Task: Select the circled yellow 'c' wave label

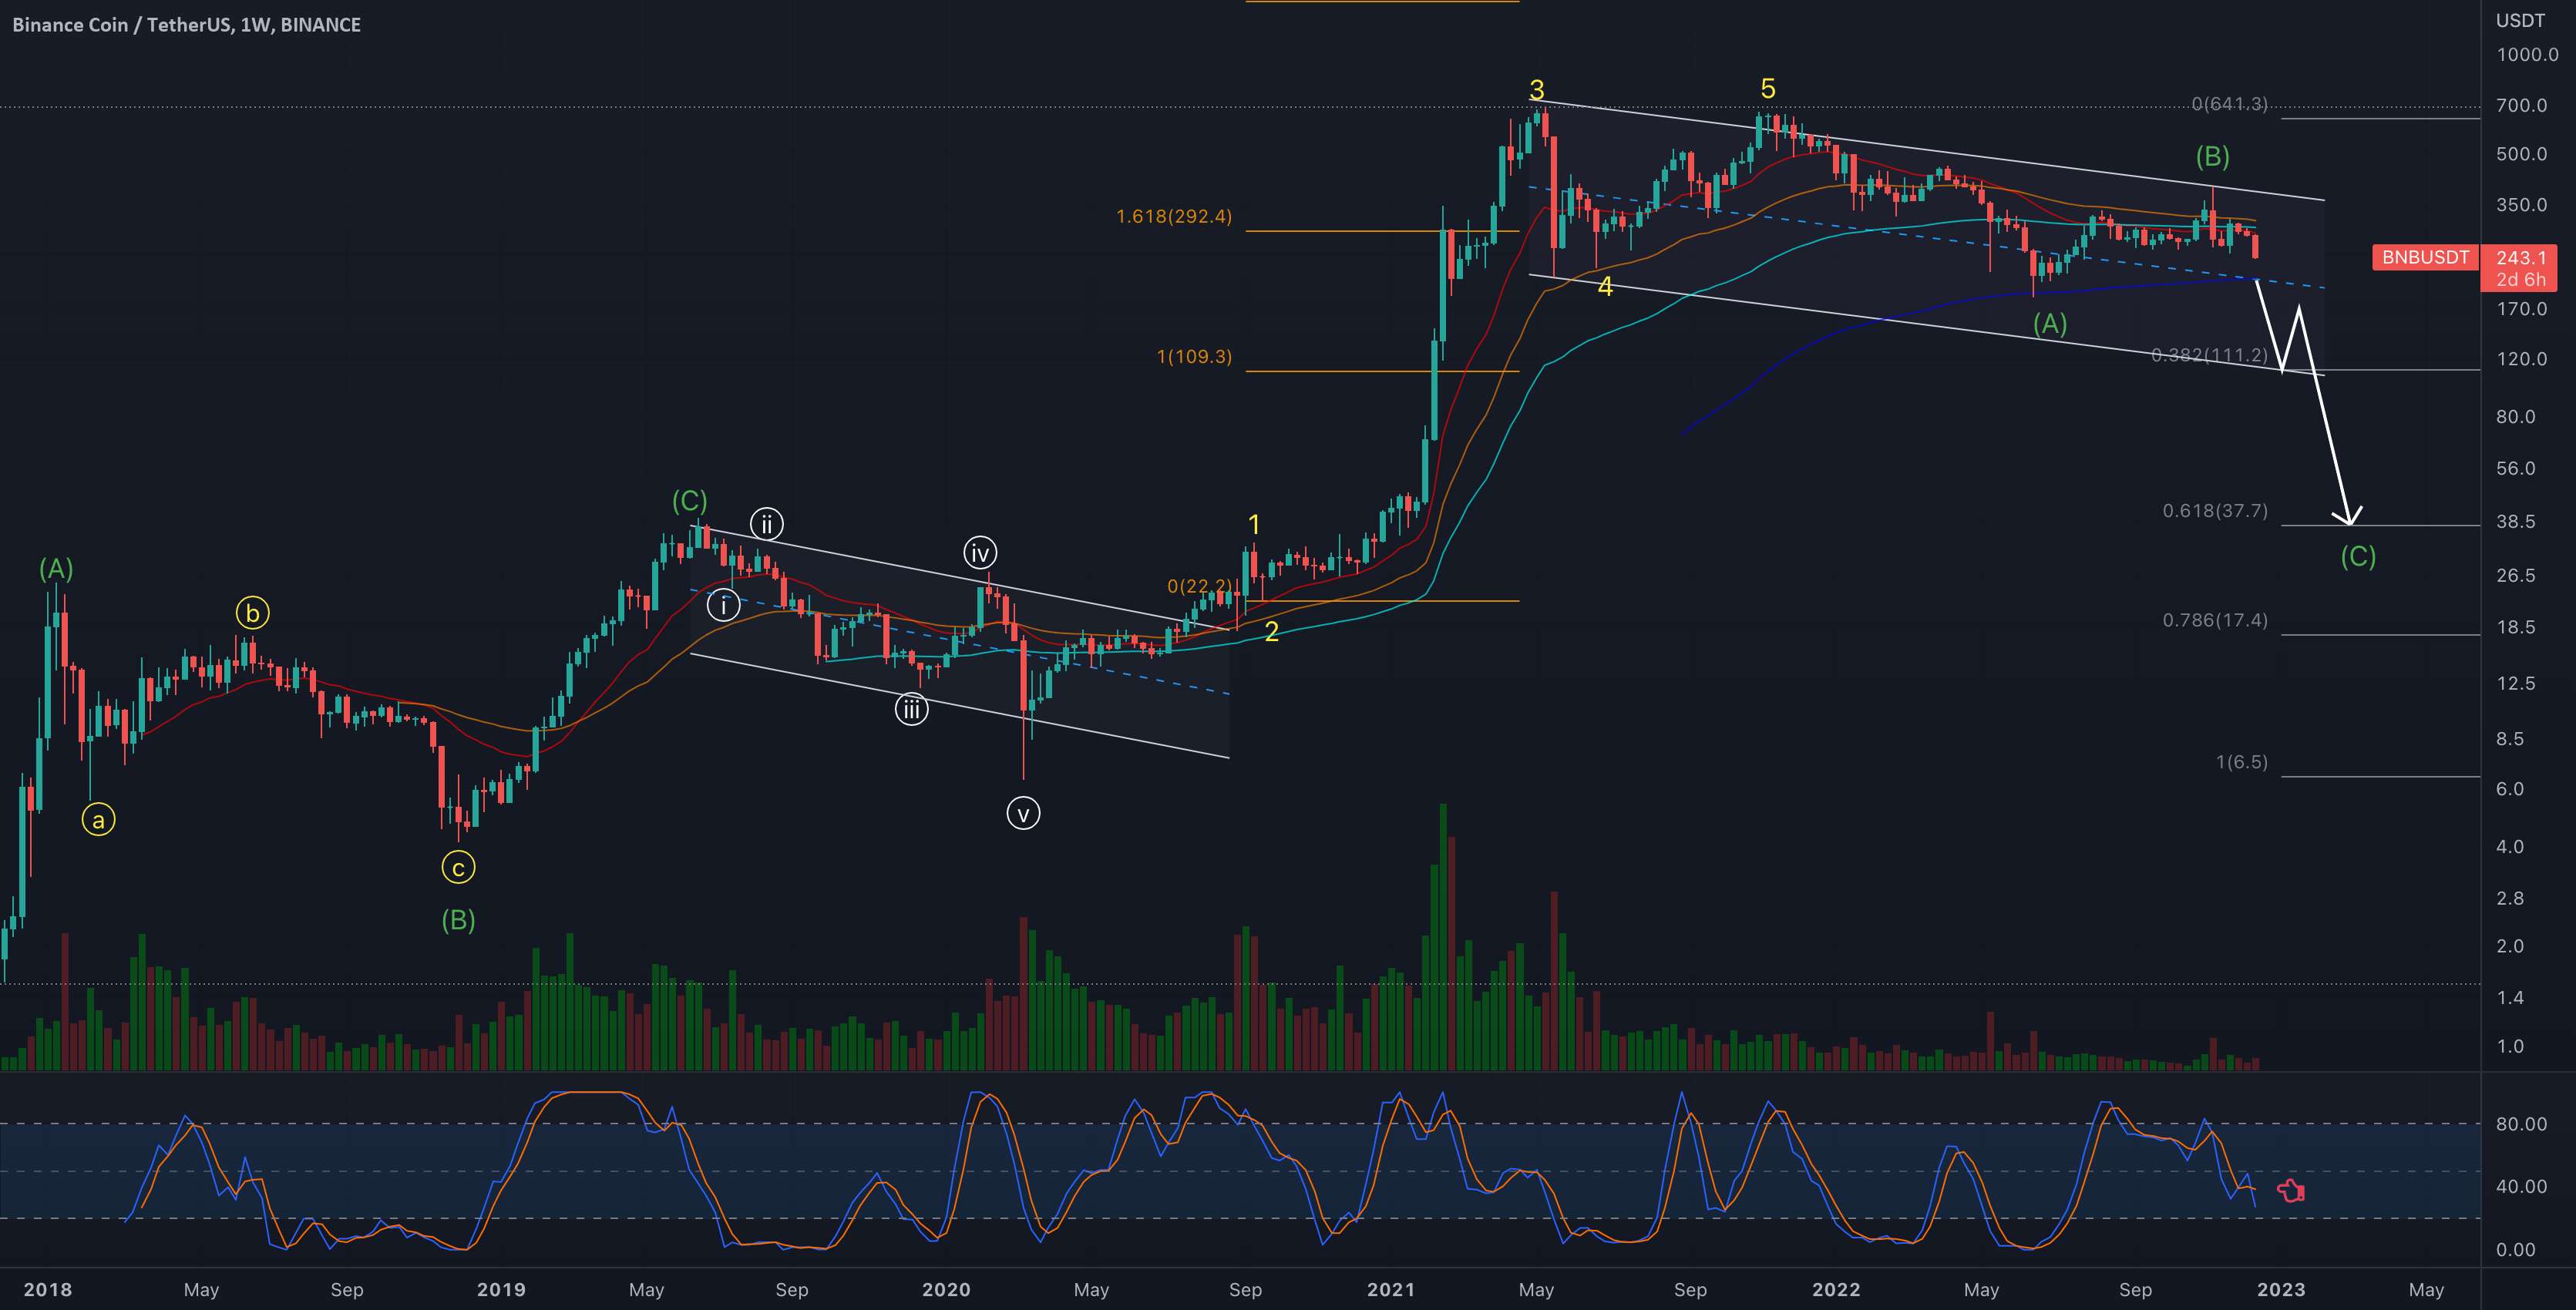Action: click(x=458, y=867)
